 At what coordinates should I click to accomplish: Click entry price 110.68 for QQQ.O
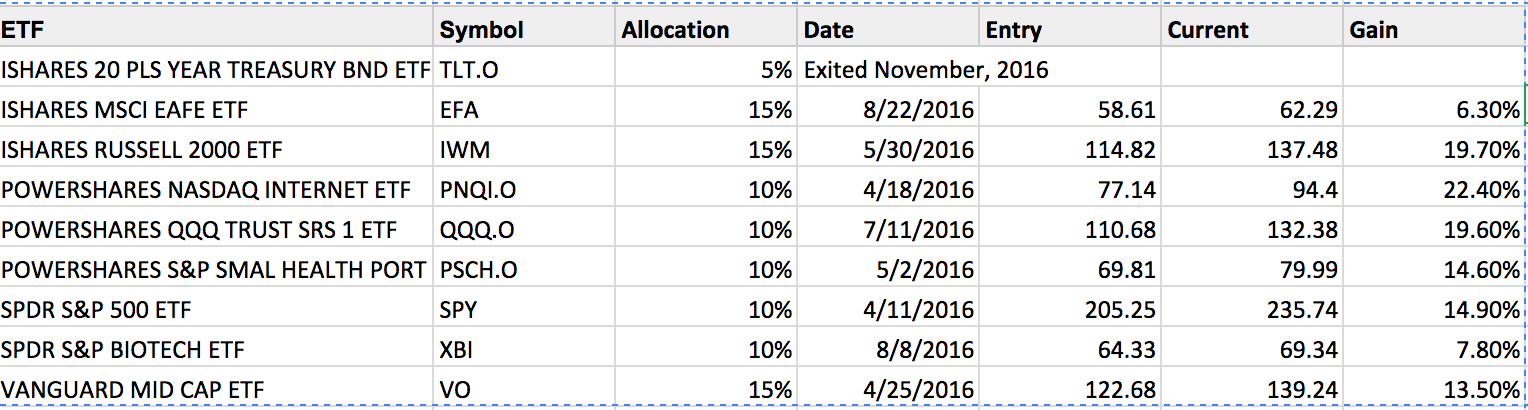[1070, 229]
